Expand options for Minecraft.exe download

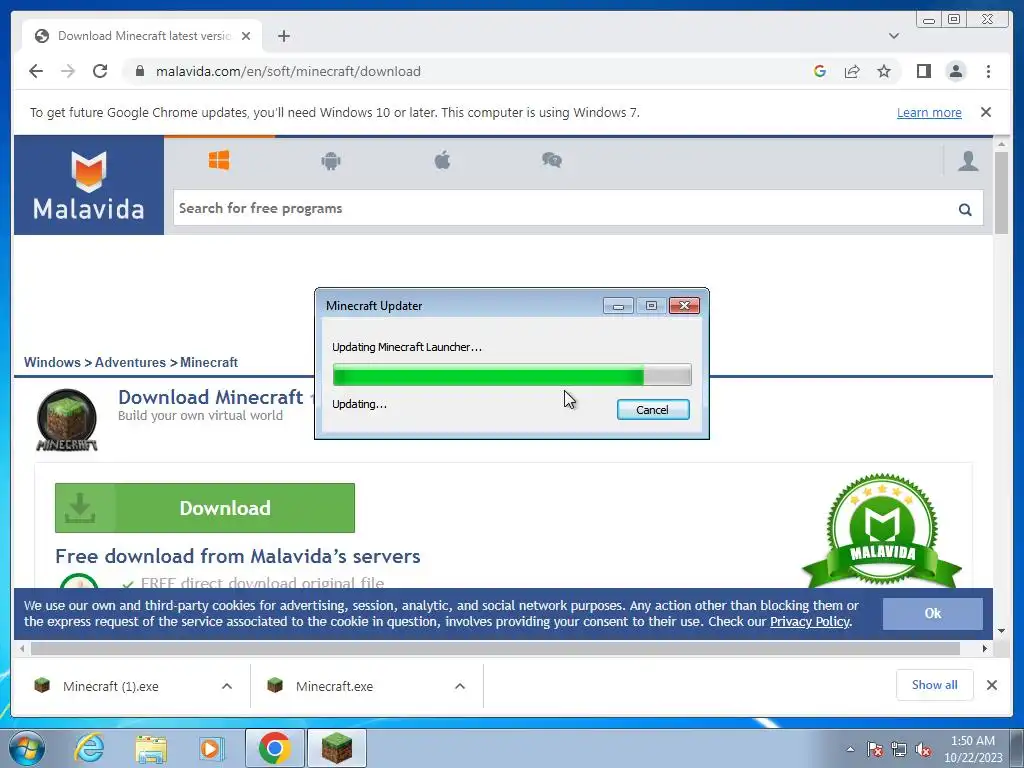click(x=460, y=686)
